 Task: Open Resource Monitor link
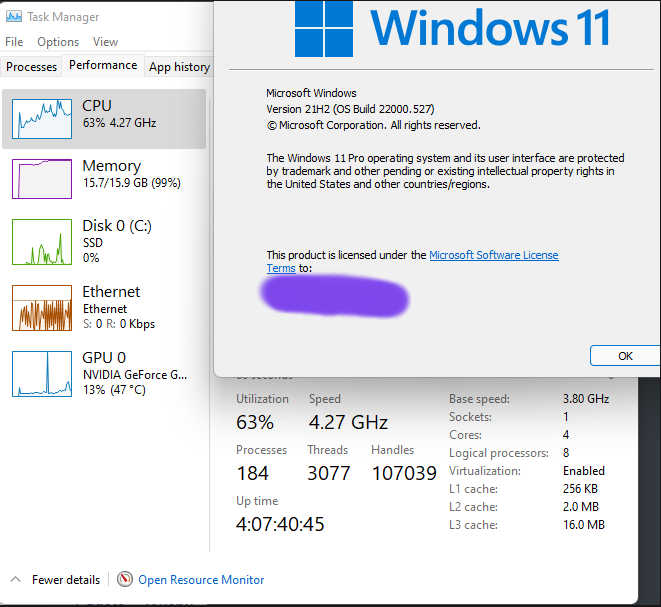click(201, 580)
